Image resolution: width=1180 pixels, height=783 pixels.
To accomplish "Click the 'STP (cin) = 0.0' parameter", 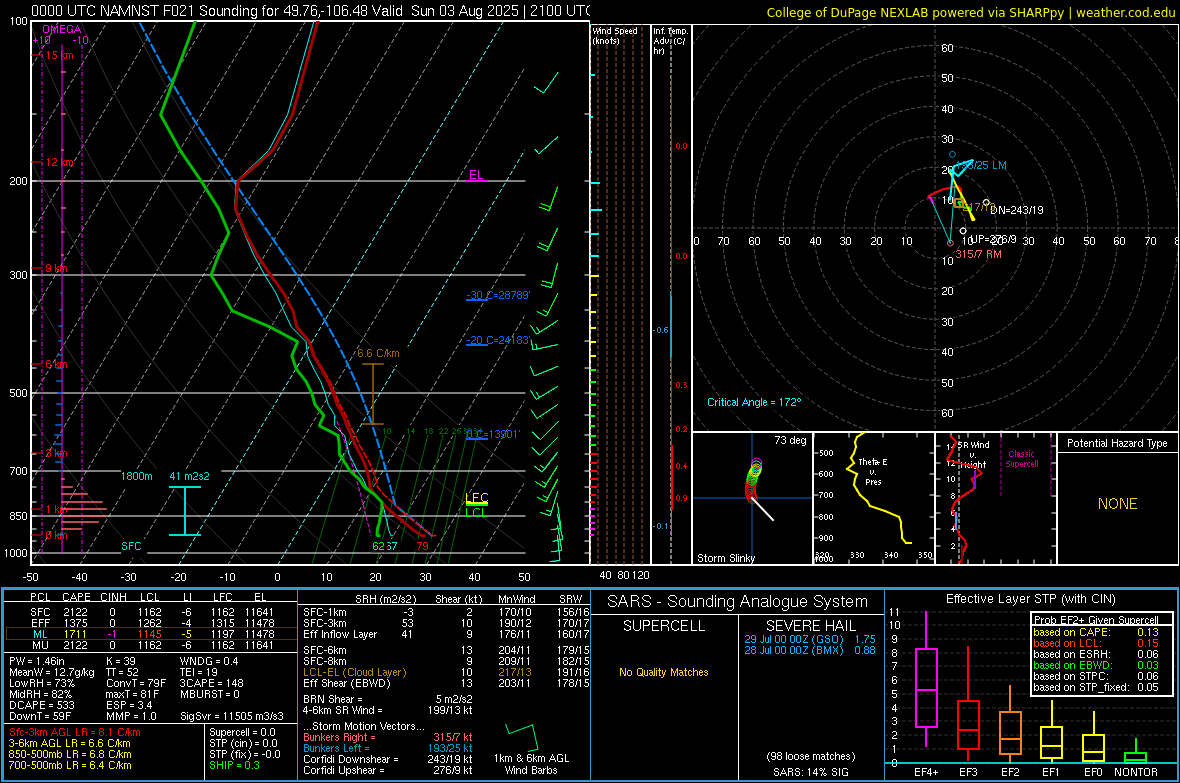I will [242, 744].
